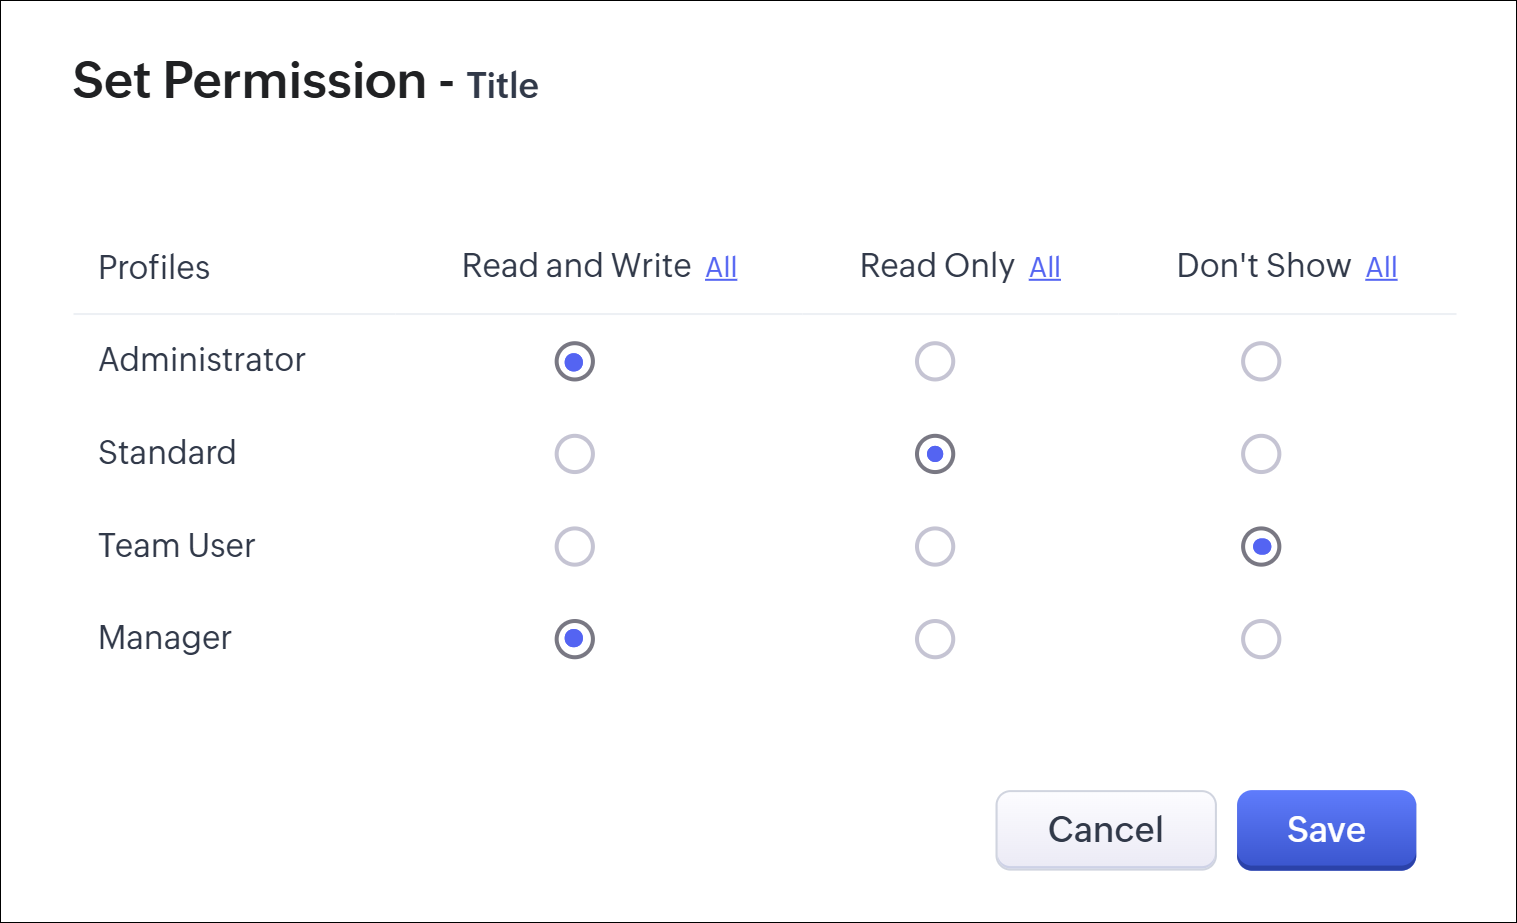Click the Administrator profile label
Image resolution: width=1517 pixels, height=923 pixels.
pyautogui.click(x=202, y=360)
